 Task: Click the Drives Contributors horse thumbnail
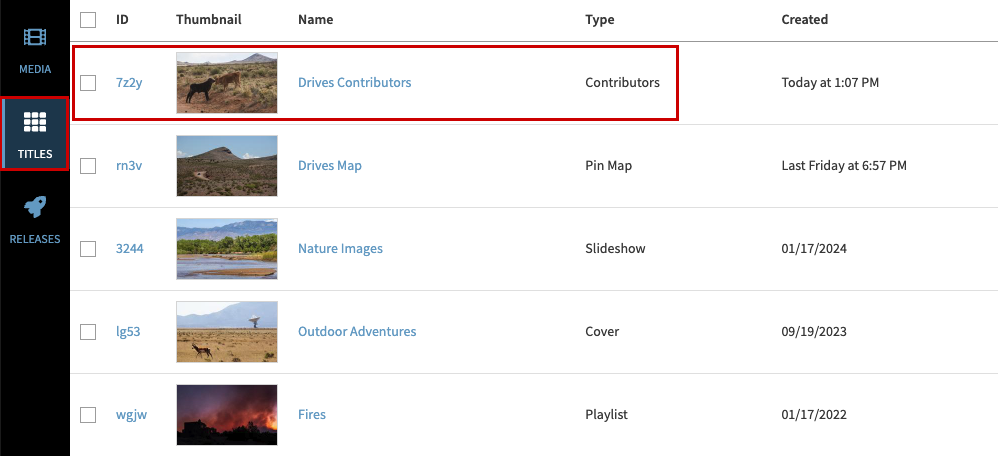coord(226,83)
